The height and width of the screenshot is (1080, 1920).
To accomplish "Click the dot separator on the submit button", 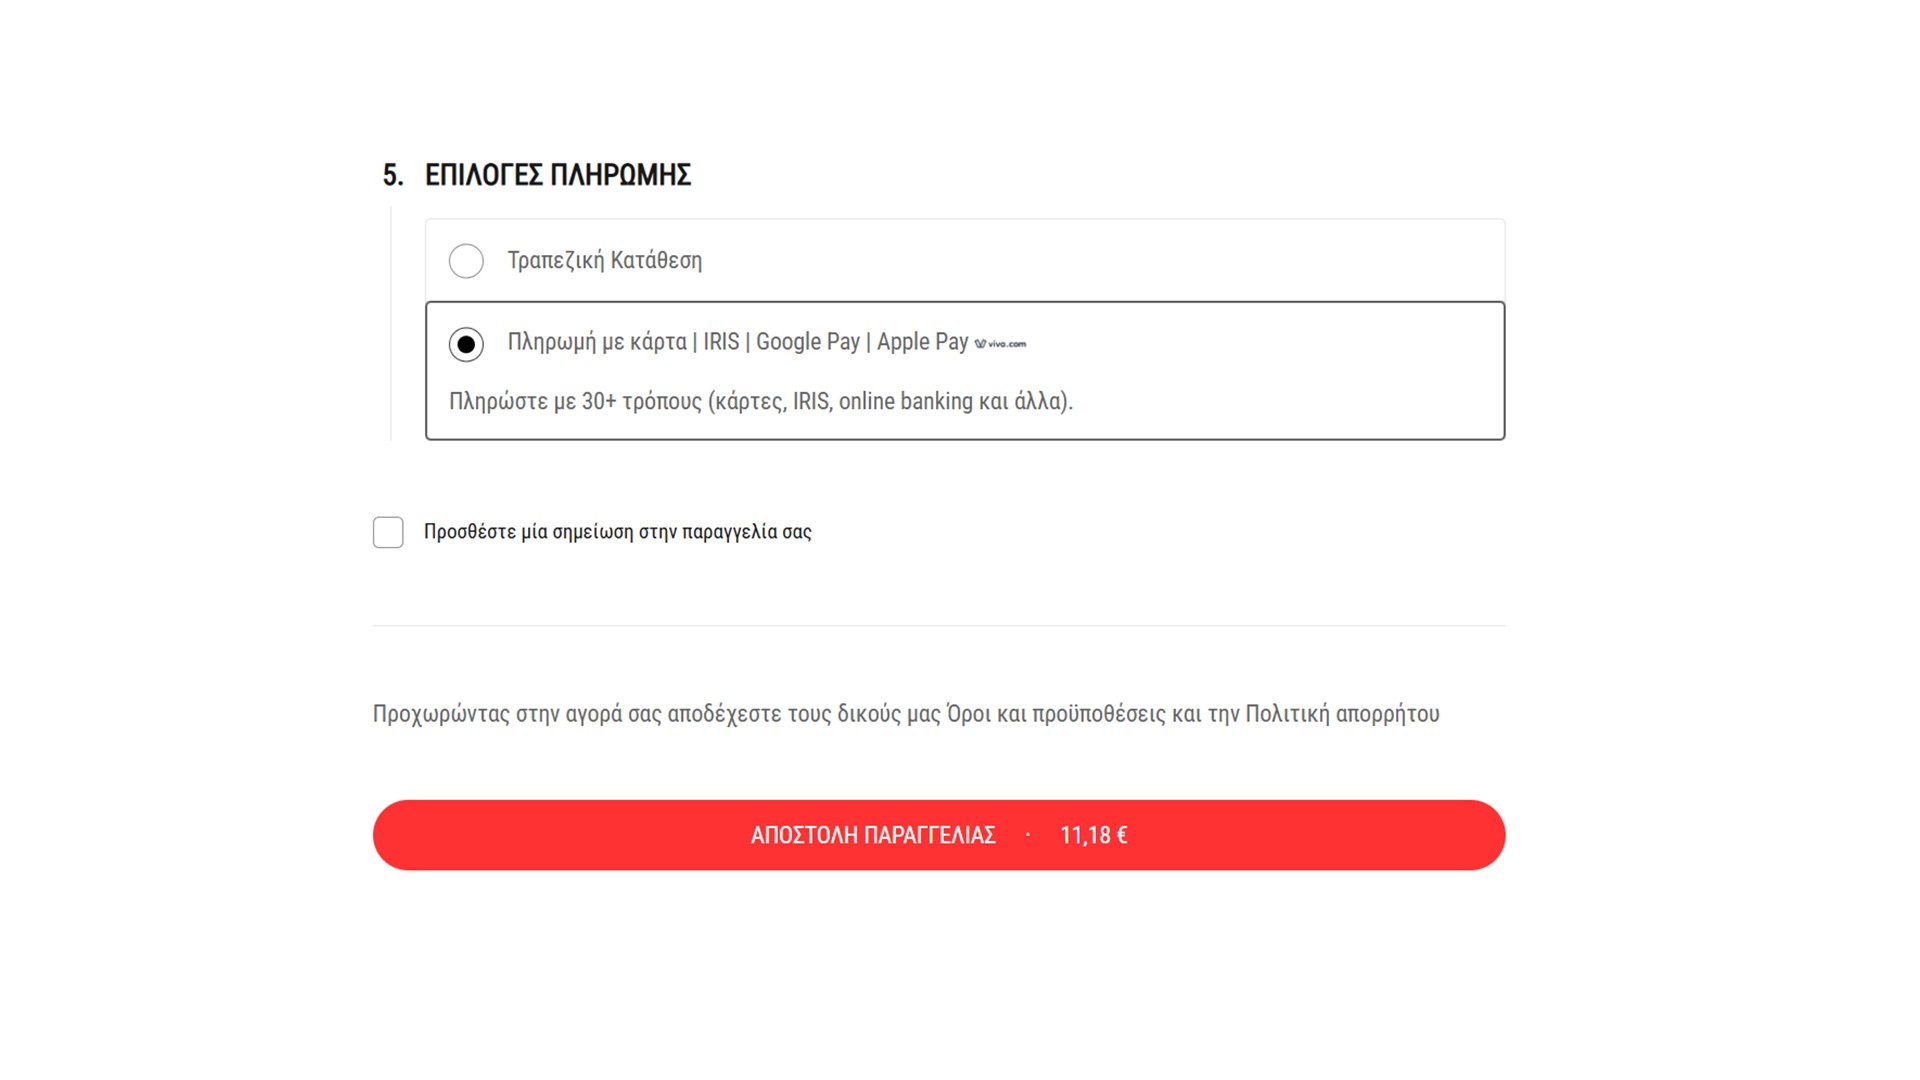I will pos(1027,835).
